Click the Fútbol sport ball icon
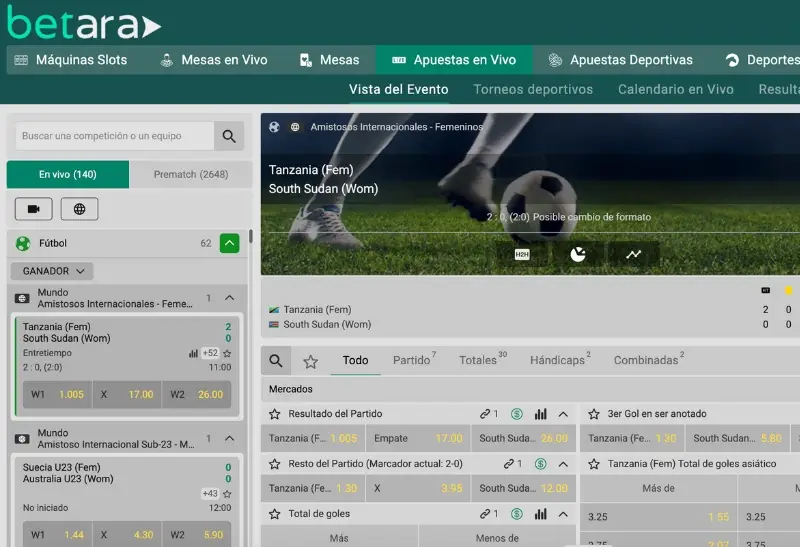 (23, 243)
